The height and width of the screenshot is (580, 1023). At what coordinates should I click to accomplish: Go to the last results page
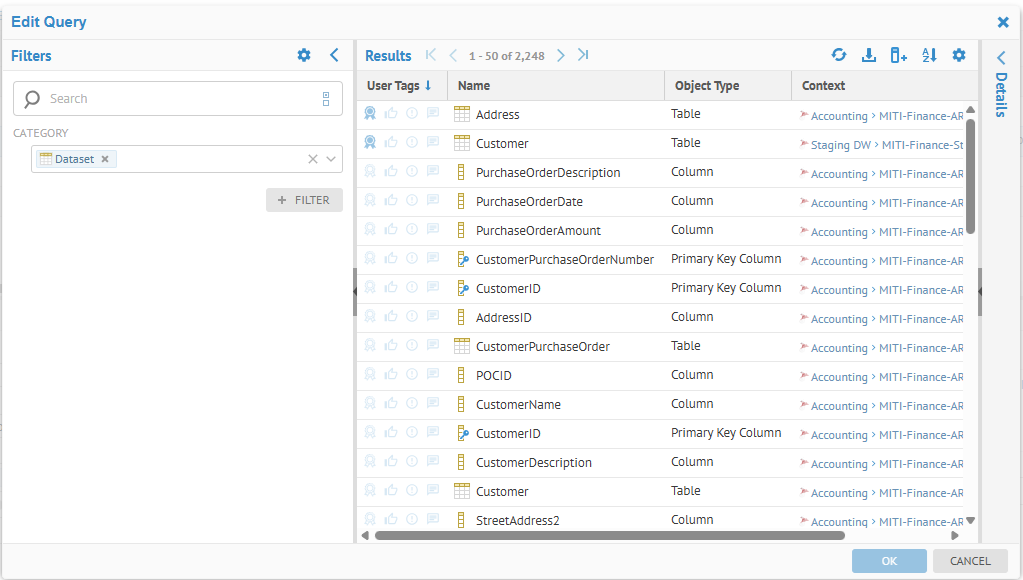coord(583,56)
